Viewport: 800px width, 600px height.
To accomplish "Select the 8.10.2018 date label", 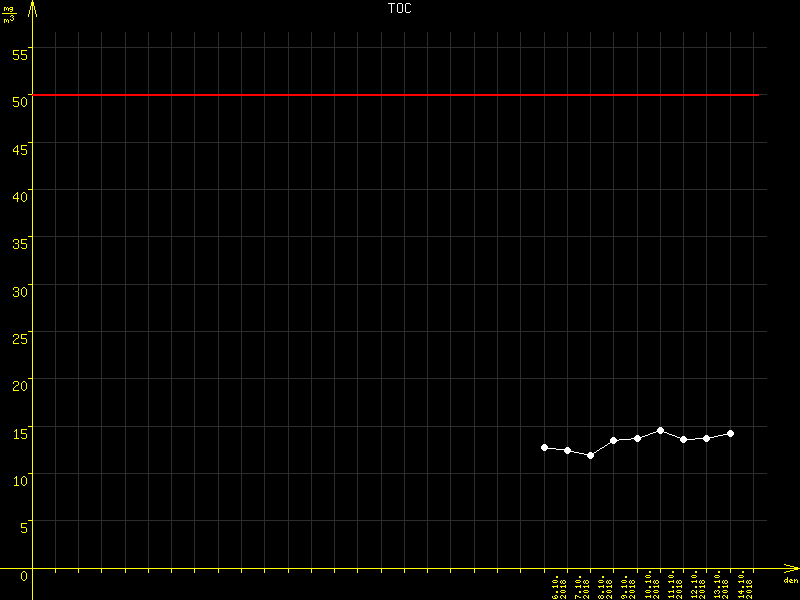I will click(x=605, y=587).
